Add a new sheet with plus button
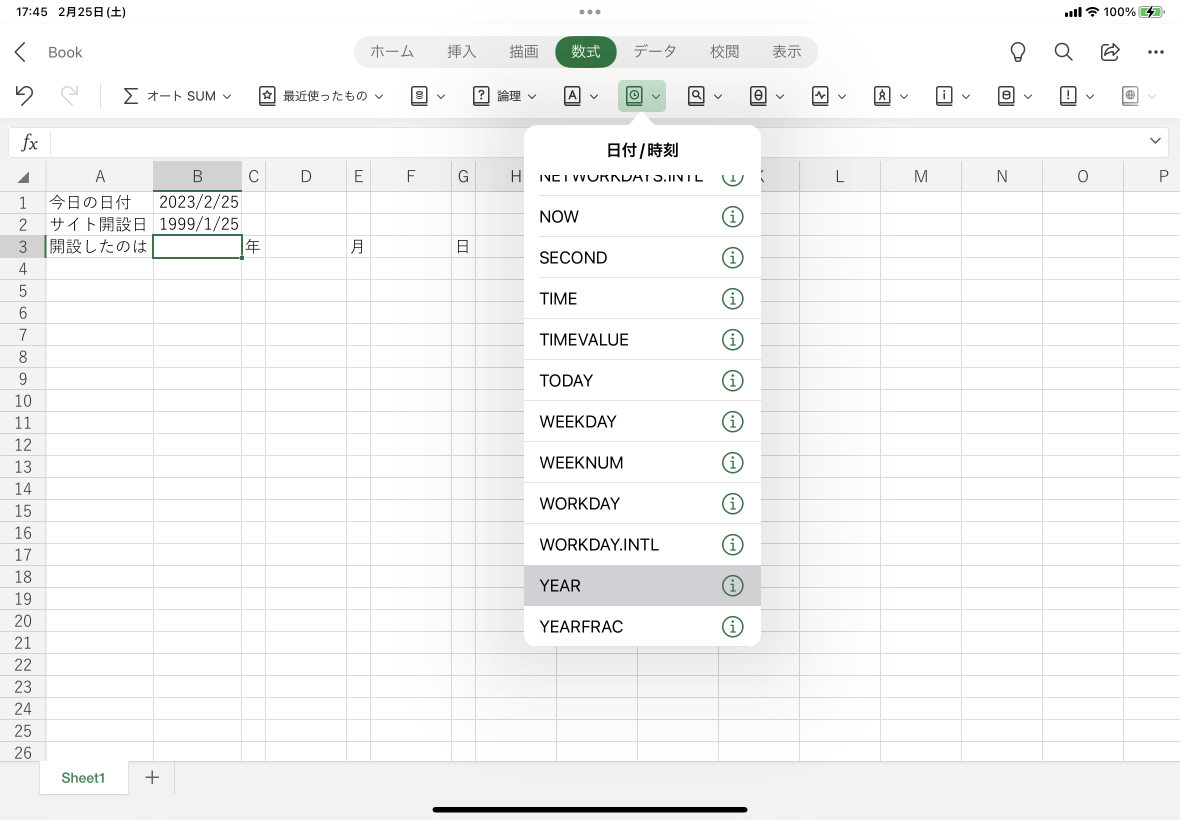Screen dimensions: 1180x820 click(152, 777)
